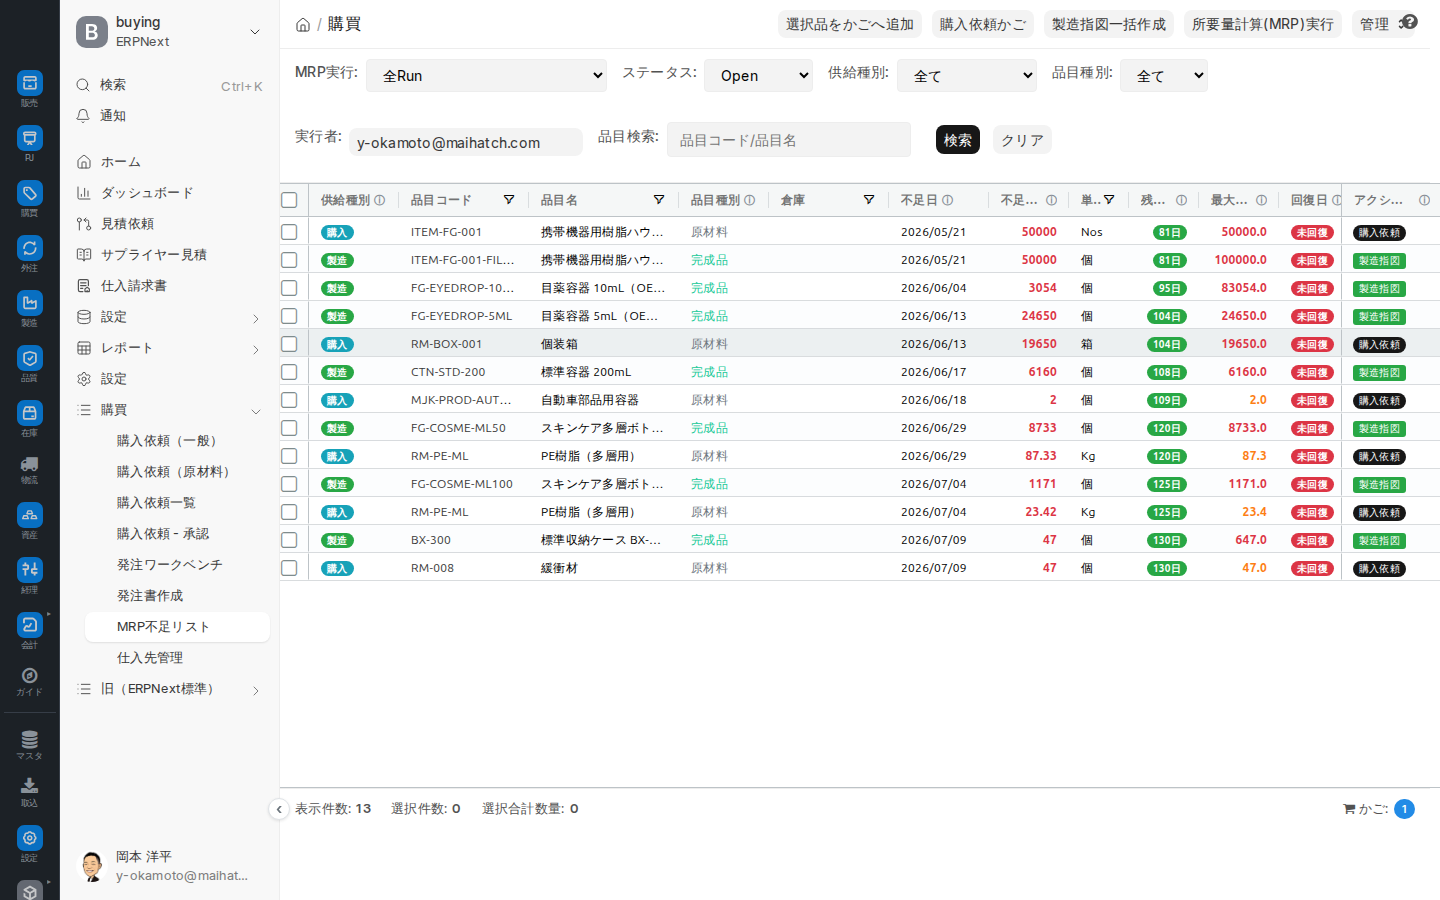This screenshot has height=900, width=1440.
Task: Open the 製造 manufacturing icon in left rail
Action: 29,302
